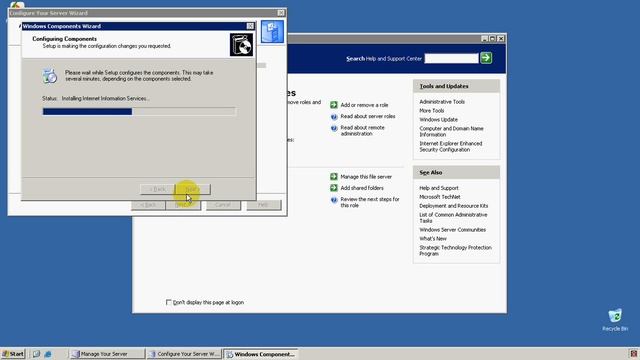This screenshot has width=640, height=360.
Task: Switch to Configure Your Server Wizard taskbar button
Action: point(184,354)
